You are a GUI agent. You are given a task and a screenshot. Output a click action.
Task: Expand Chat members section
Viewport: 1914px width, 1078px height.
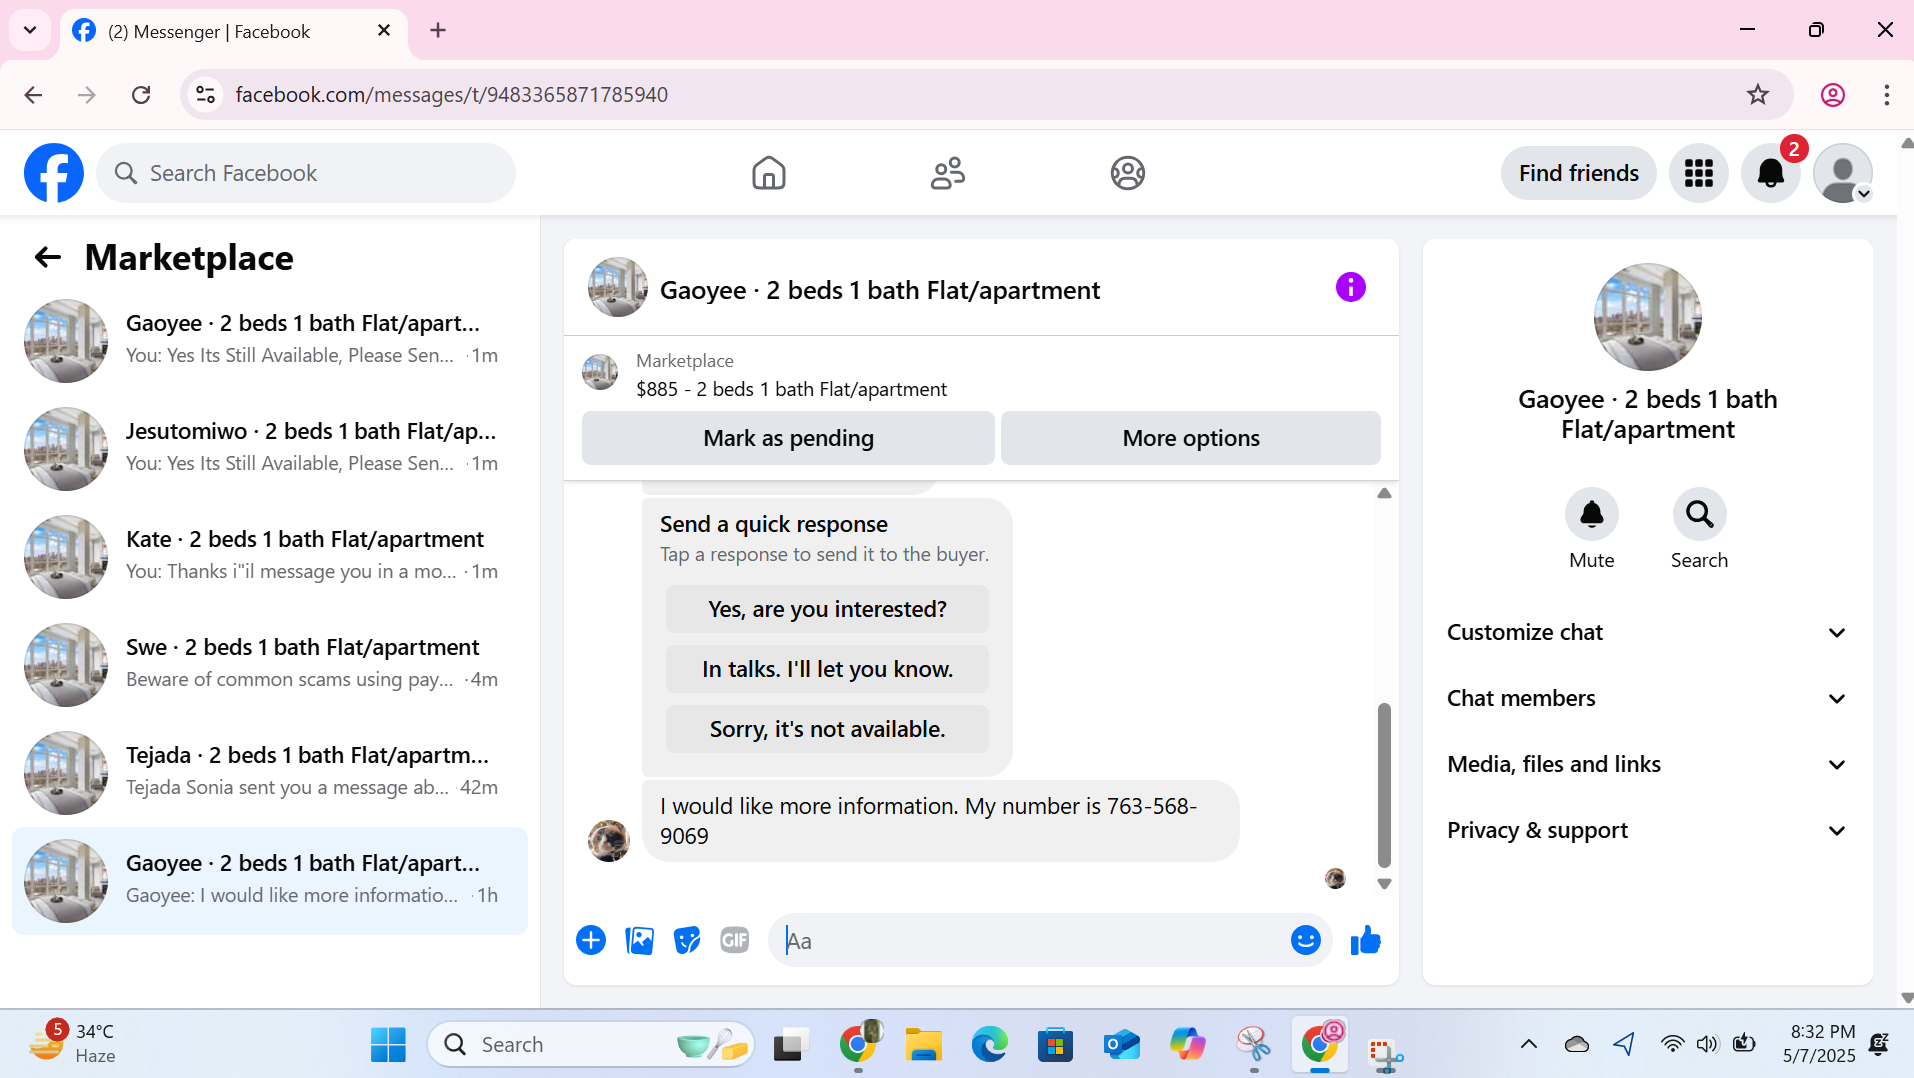point(1647,698)
